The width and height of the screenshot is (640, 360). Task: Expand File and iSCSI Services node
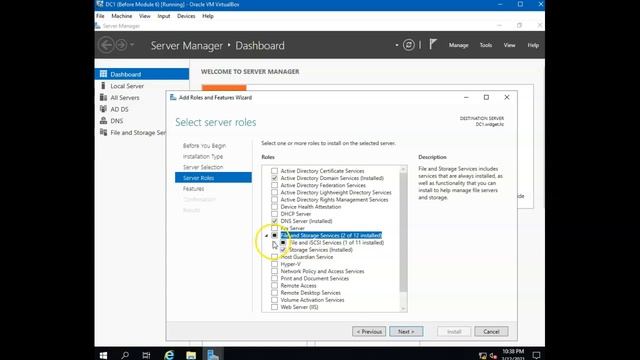coord(274,243)
